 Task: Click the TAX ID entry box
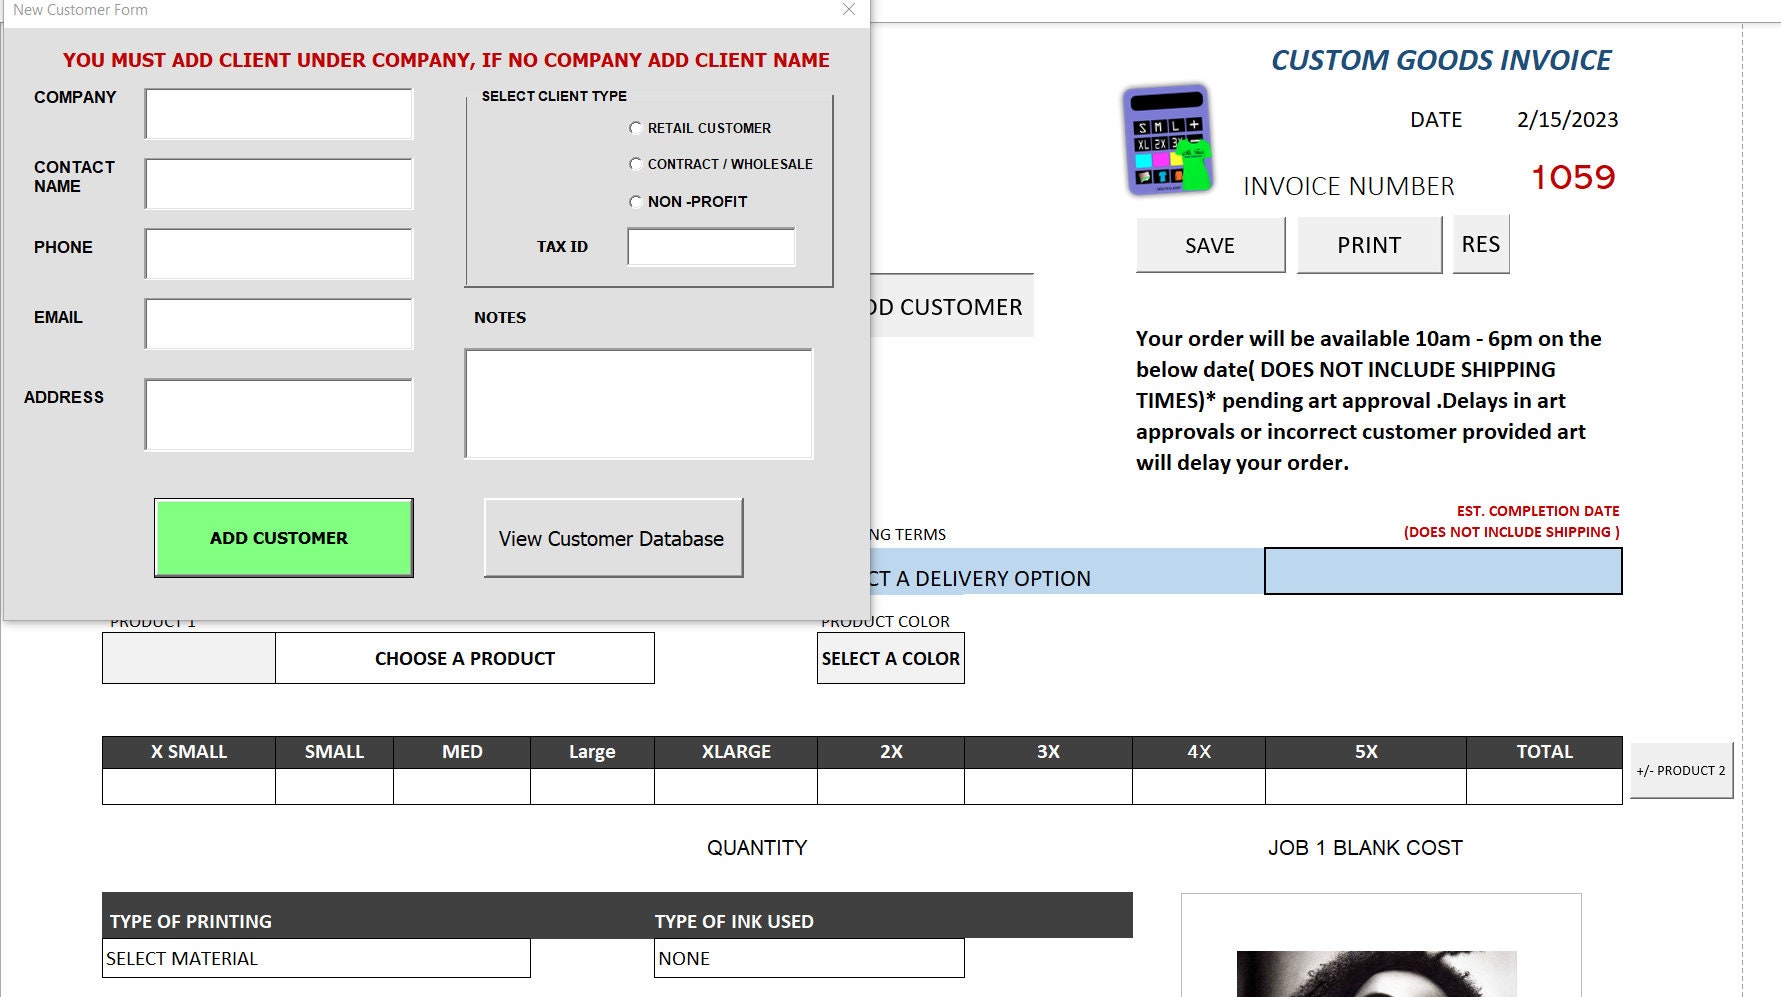click(x=710, y=245)
